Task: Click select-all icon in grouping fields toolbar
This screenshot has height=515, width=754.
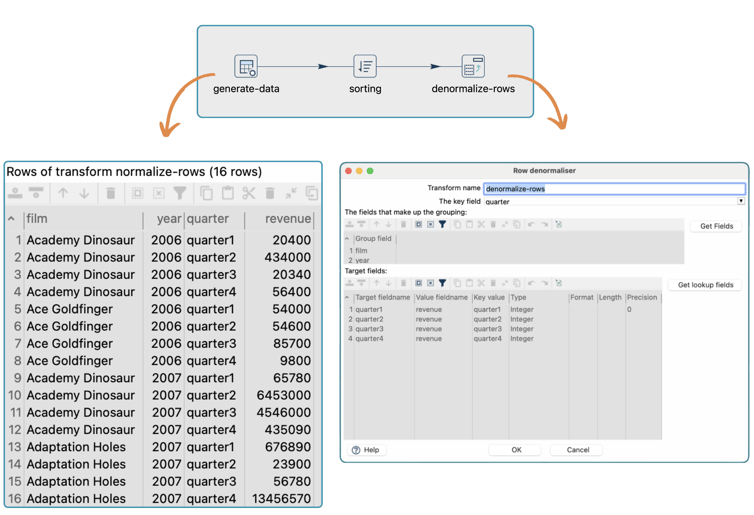Action: coord(419,225)
